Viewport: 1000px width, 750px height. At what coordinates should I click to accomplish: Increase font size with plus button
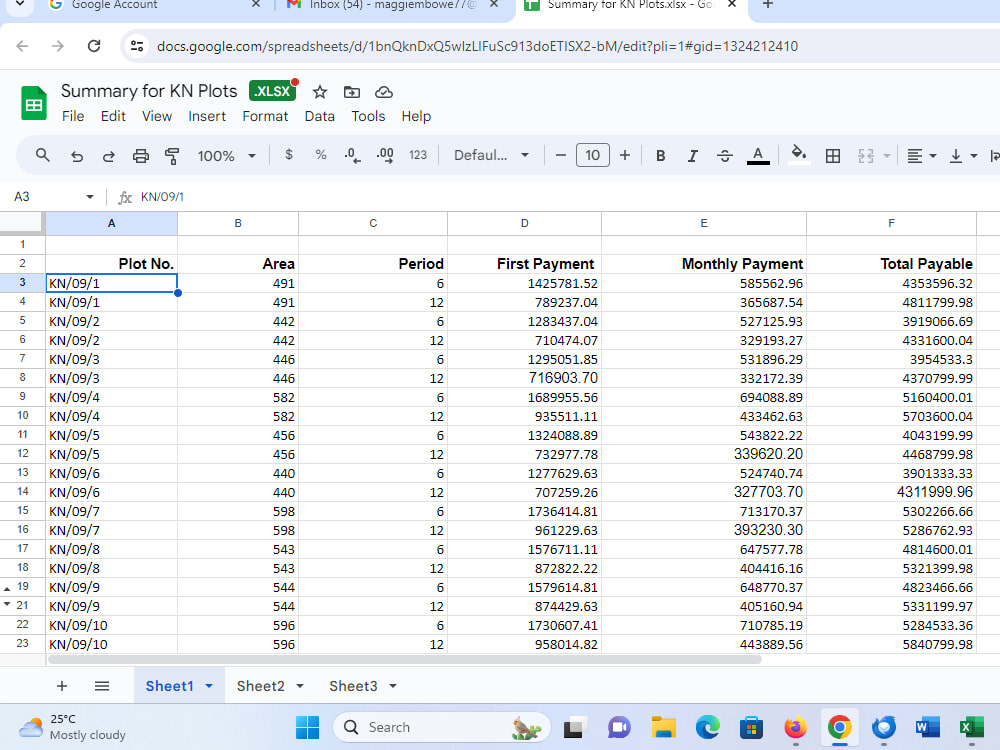tap(625, 155)
